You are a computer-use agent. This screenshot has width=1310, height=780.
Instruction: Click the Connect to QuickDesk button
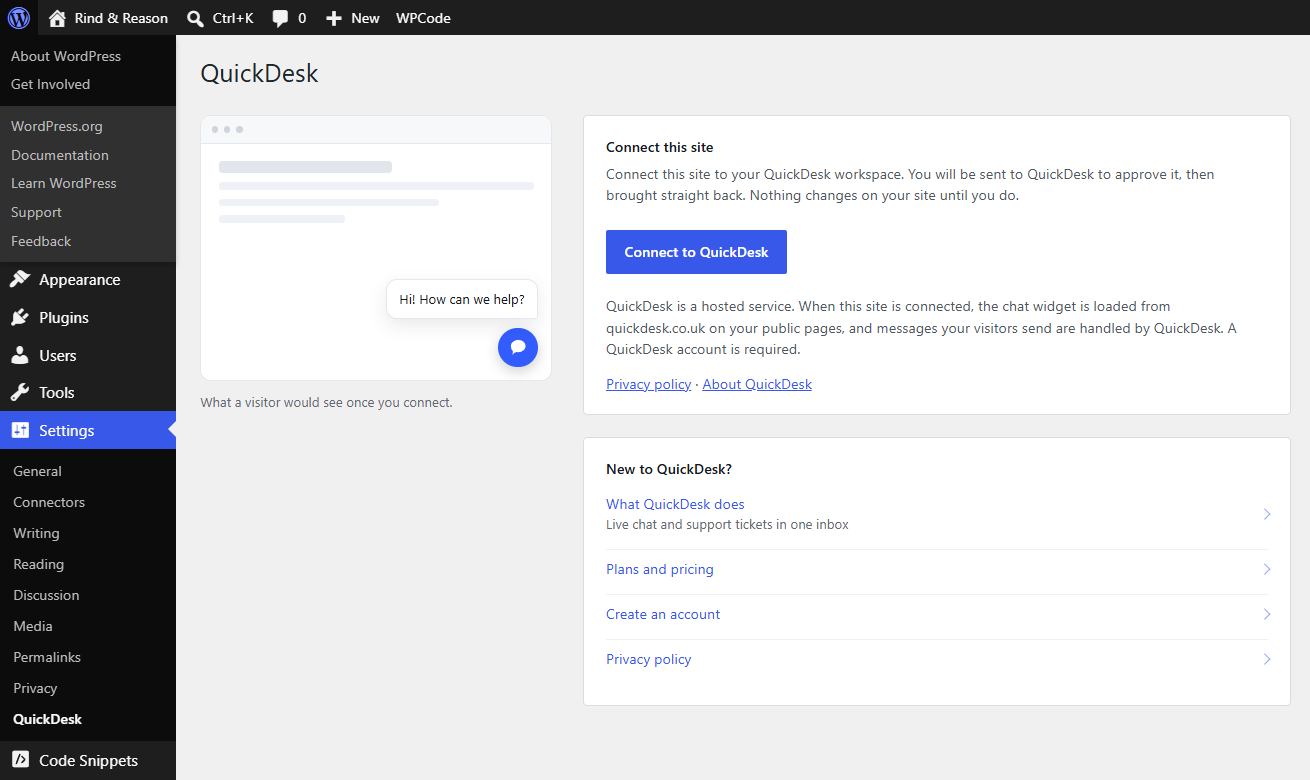[696, 252]
